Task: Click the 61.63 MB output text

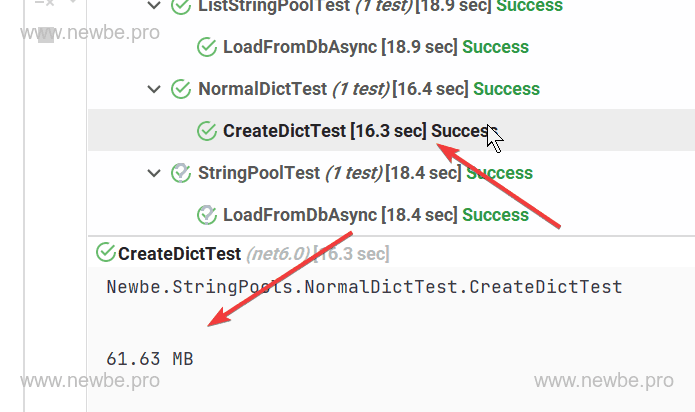Action: pyautogui.click(x=150, y=358)
